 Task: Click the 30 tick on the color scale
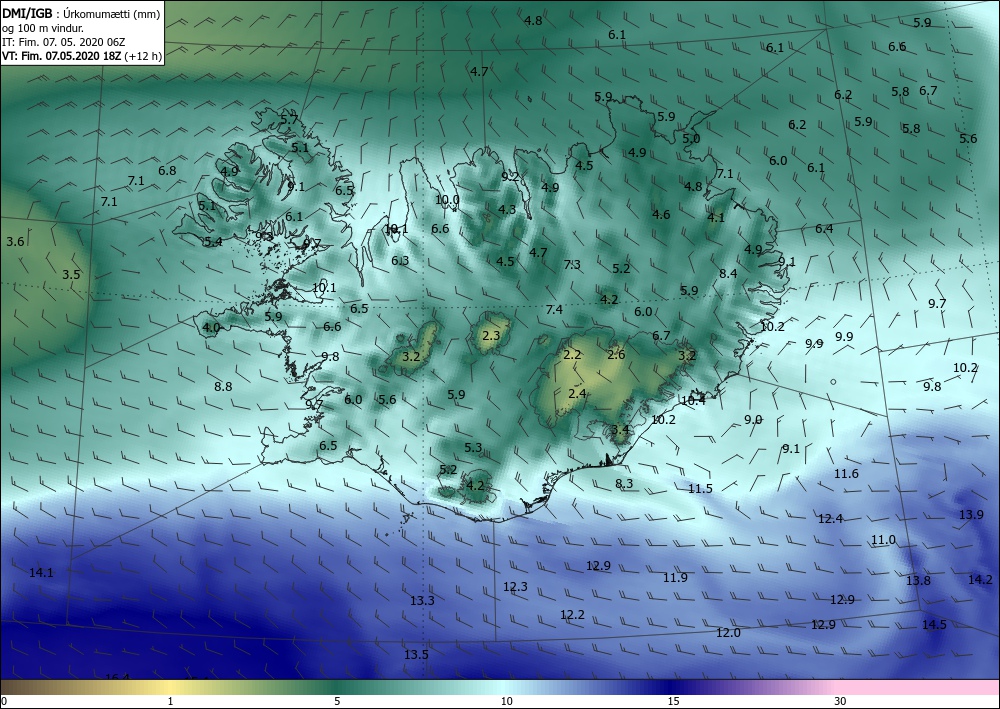click(x=841, y=701)
